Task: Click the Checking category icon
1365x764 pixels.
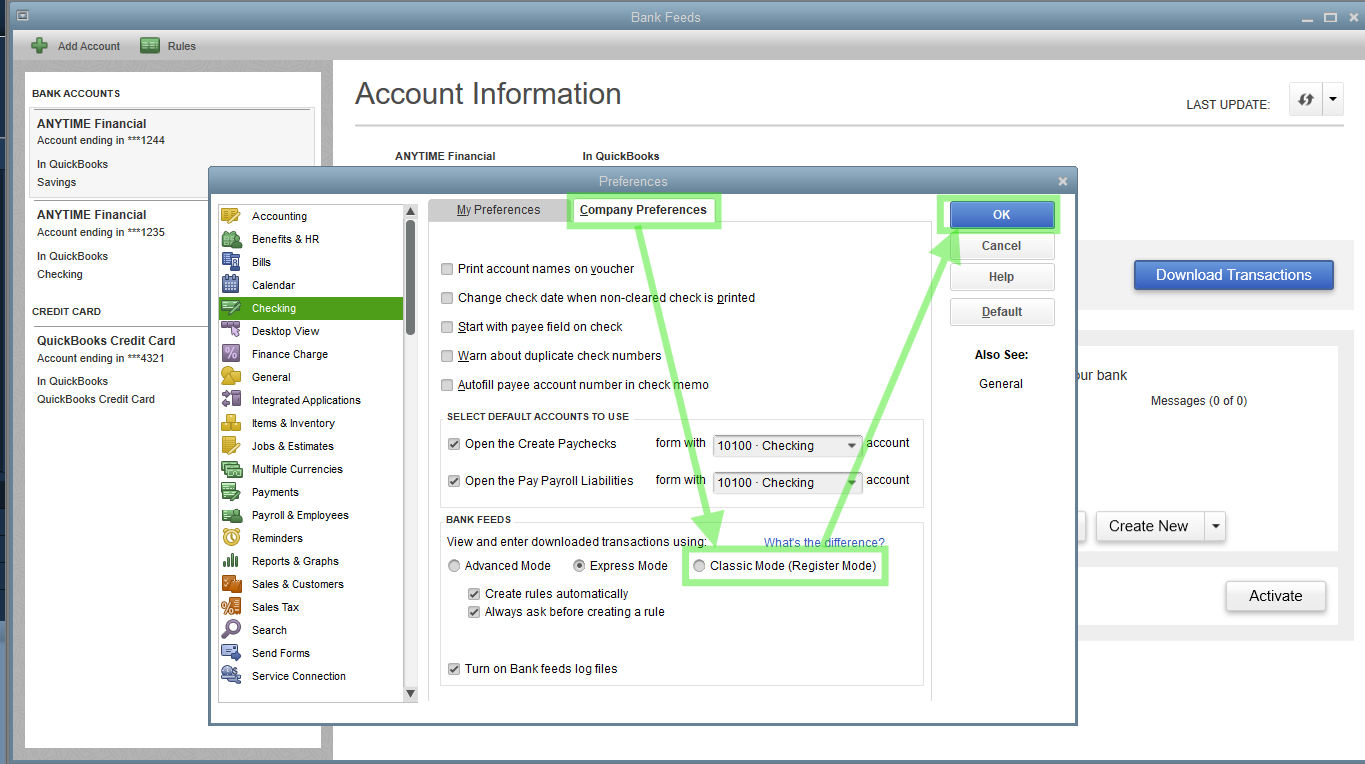Action: click(x=231, y=308)
